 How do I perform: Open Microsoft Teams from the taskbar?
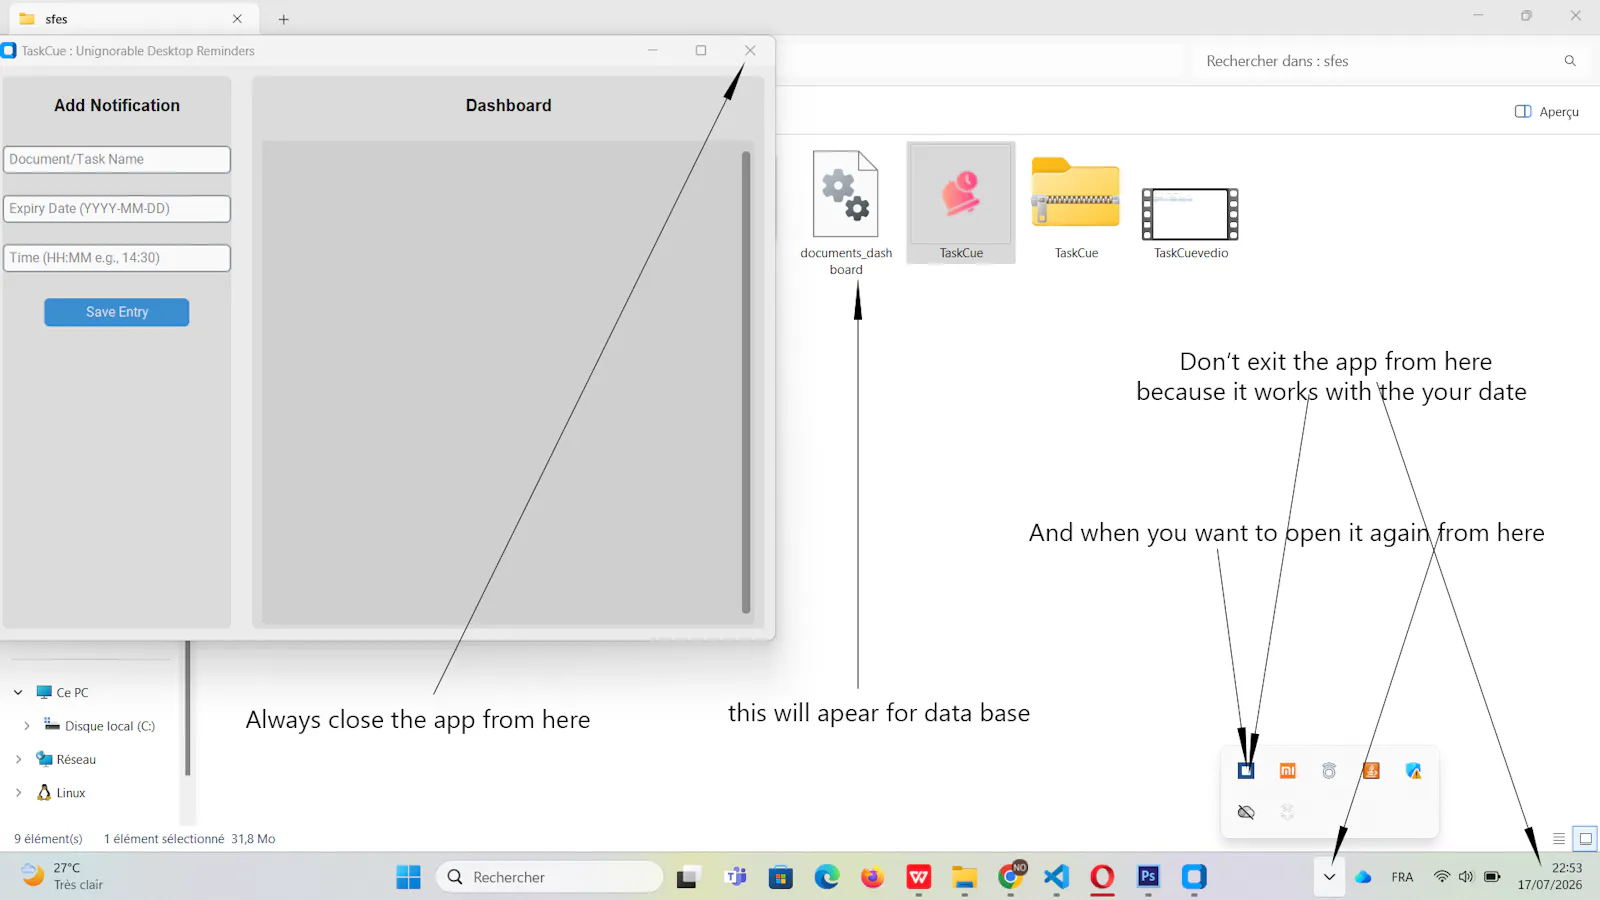tap(735, 877)
